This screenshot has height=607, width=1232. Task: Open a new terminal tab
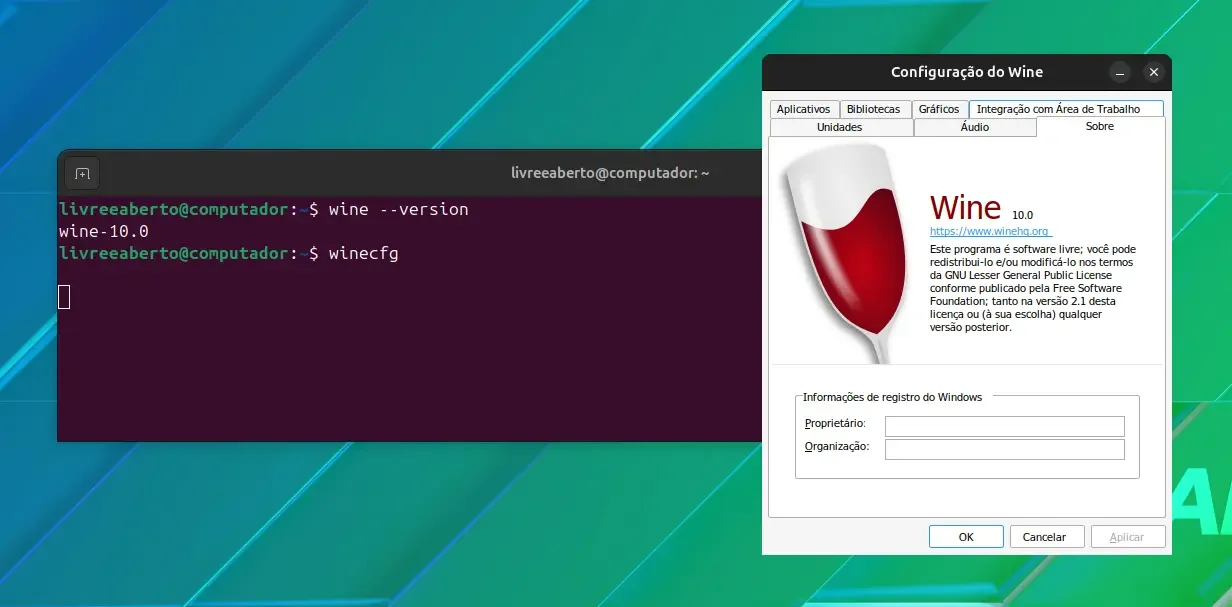(82, 174)
